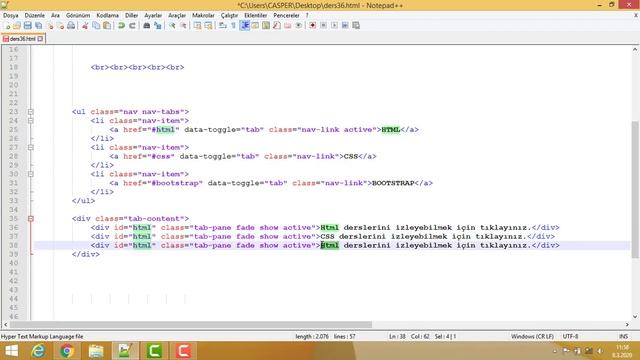
Task: Toggle synchronized vertical scrolling icon
Action: 197,25
